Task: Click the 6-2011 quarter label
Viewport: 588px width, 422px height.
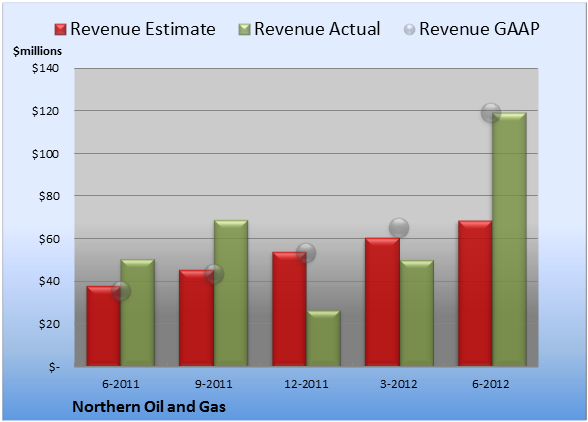Action: (x=121, y=384)
